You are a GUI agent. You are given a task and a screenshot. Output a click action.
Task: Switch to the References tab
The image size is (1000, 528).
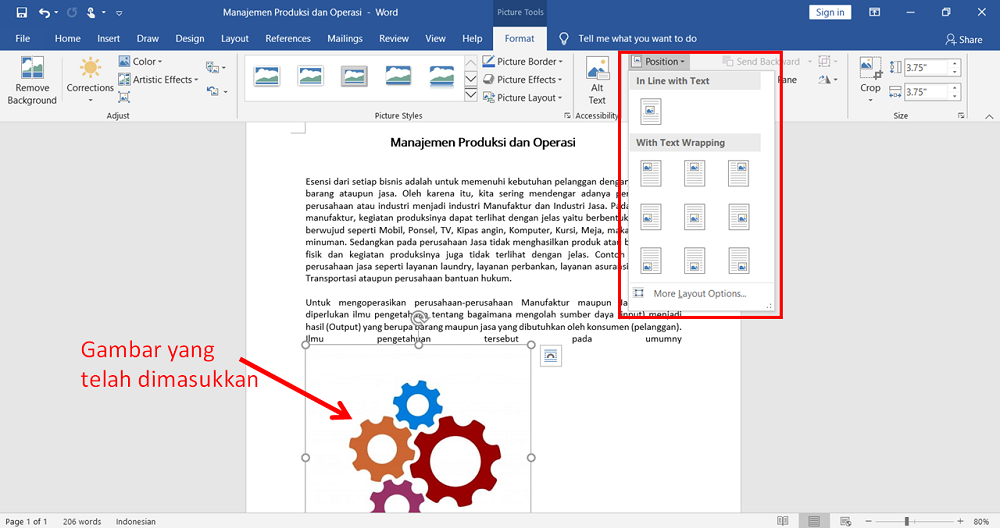[x=288, y=38]
